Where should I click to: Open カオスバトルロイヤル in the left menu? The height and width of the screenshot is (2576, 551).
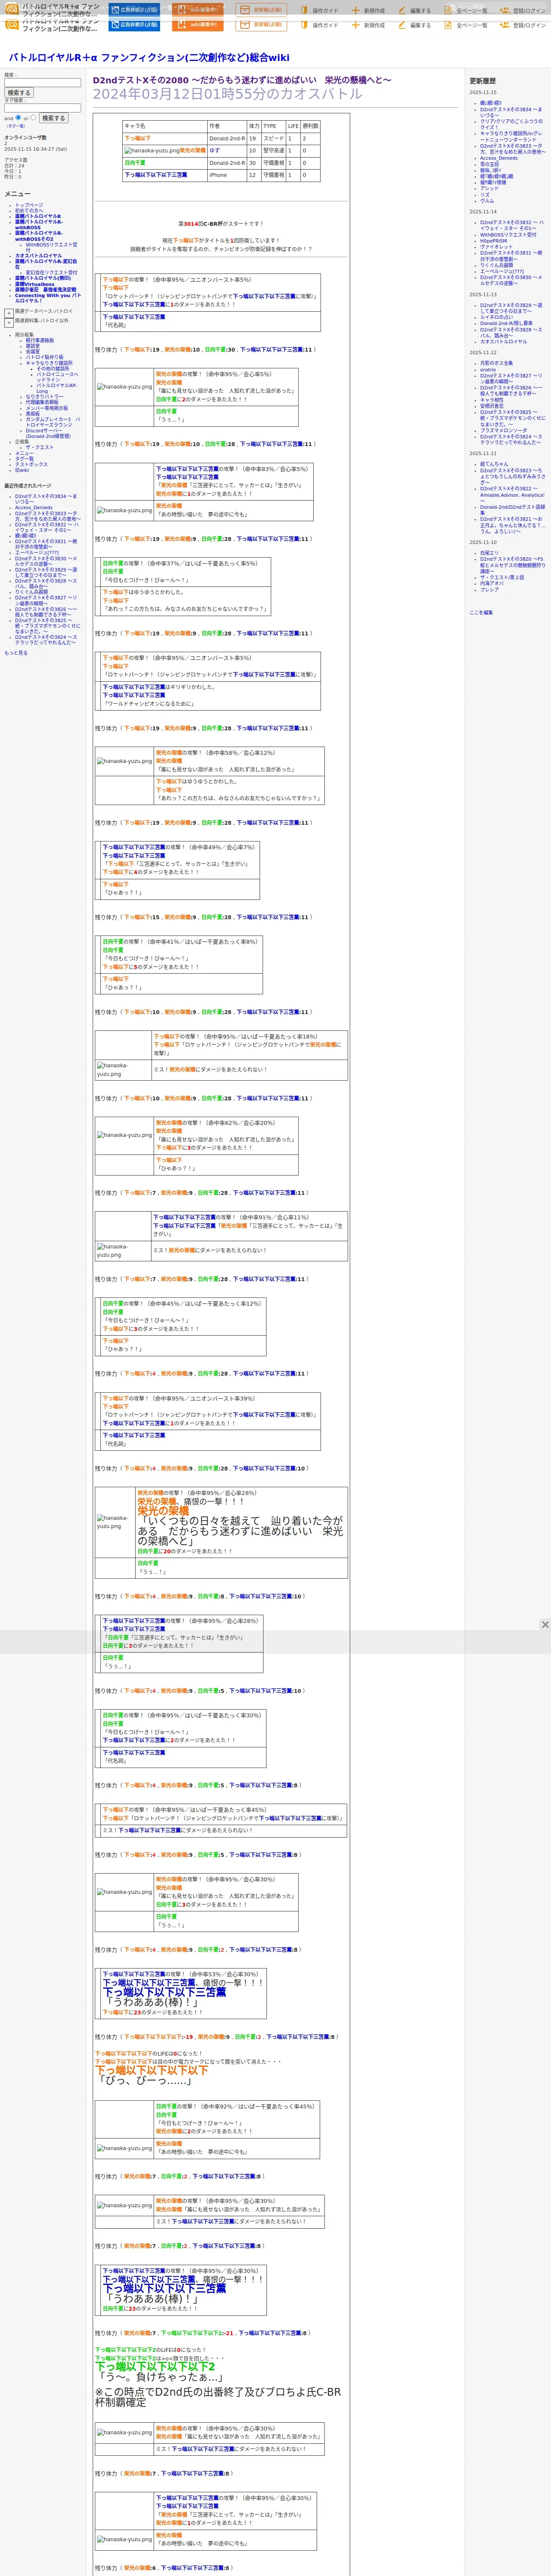coord(38,256)
